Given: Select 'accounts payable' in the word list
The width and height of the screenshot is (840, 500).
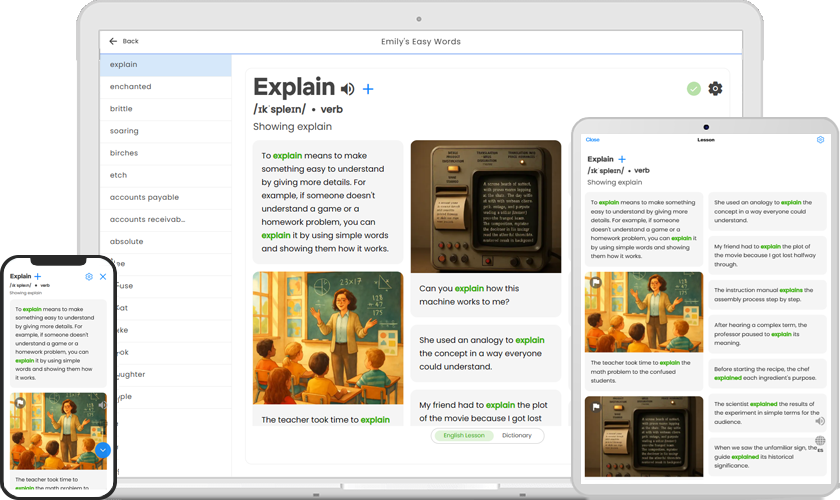Looking at the screenshot, I should coord(166,198).
